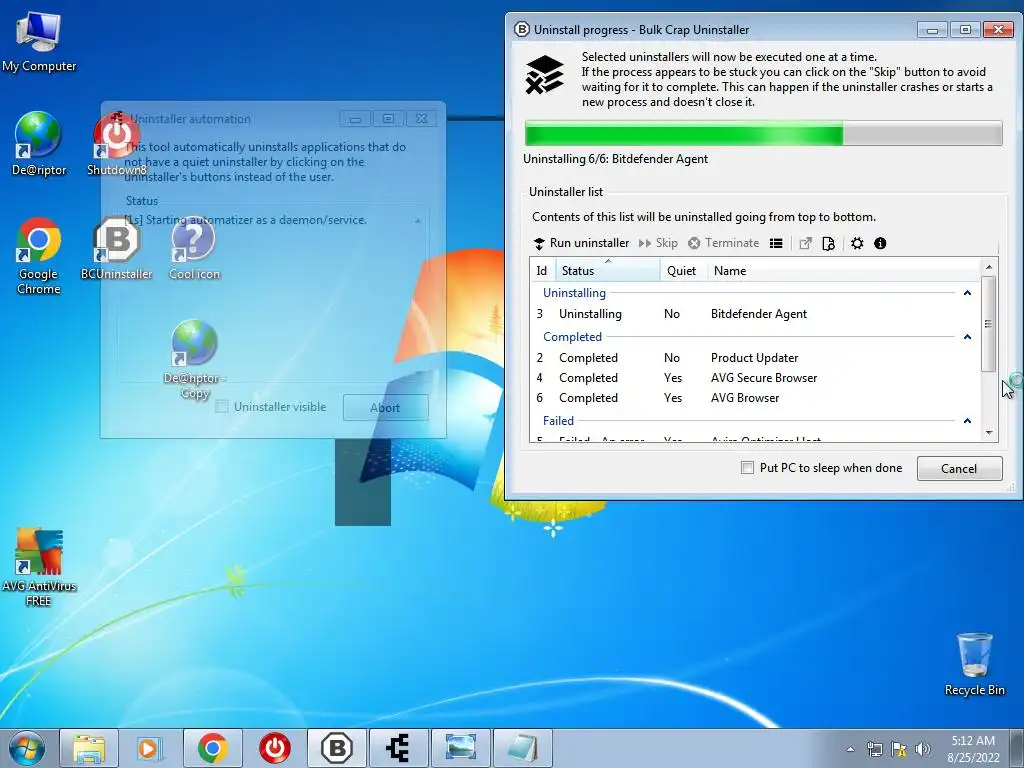
Task: Click Abort in Uninstaller automation window
Action: tap(385, 408)
